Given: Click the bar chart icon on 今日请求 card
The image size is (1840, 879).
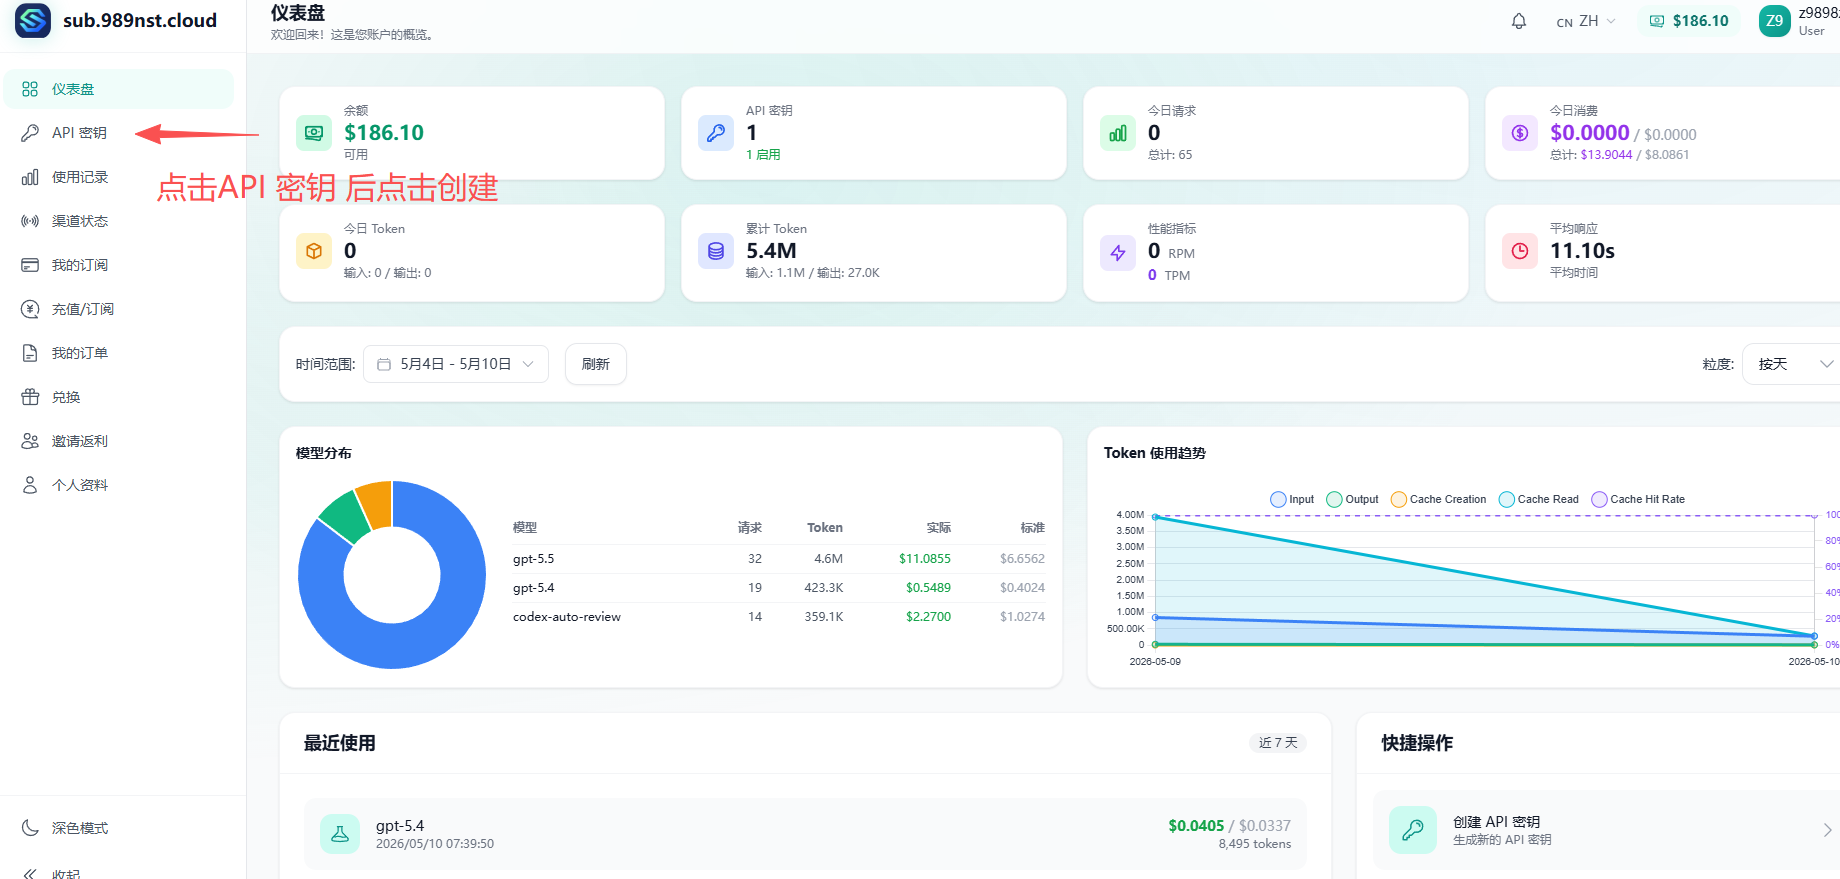Looking at the screenshot, I should pyautogui.click(x=1118, y=133).
